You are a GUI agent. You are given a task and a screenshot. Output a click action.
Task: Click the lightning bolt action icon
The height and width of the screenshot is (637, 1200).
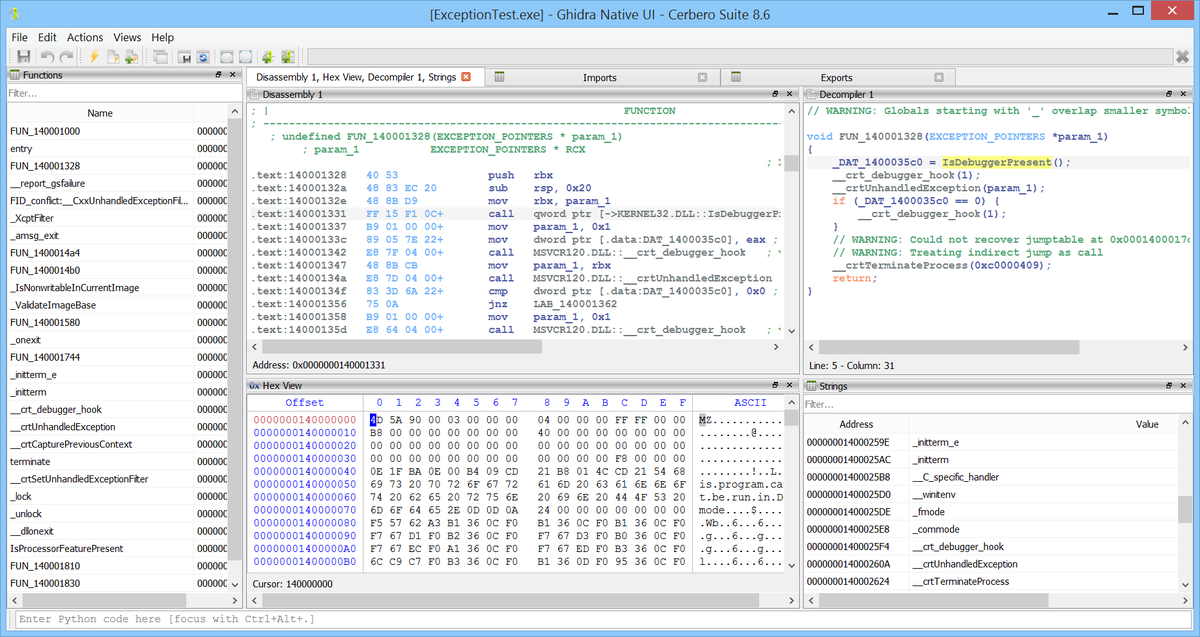coord(94,57)
